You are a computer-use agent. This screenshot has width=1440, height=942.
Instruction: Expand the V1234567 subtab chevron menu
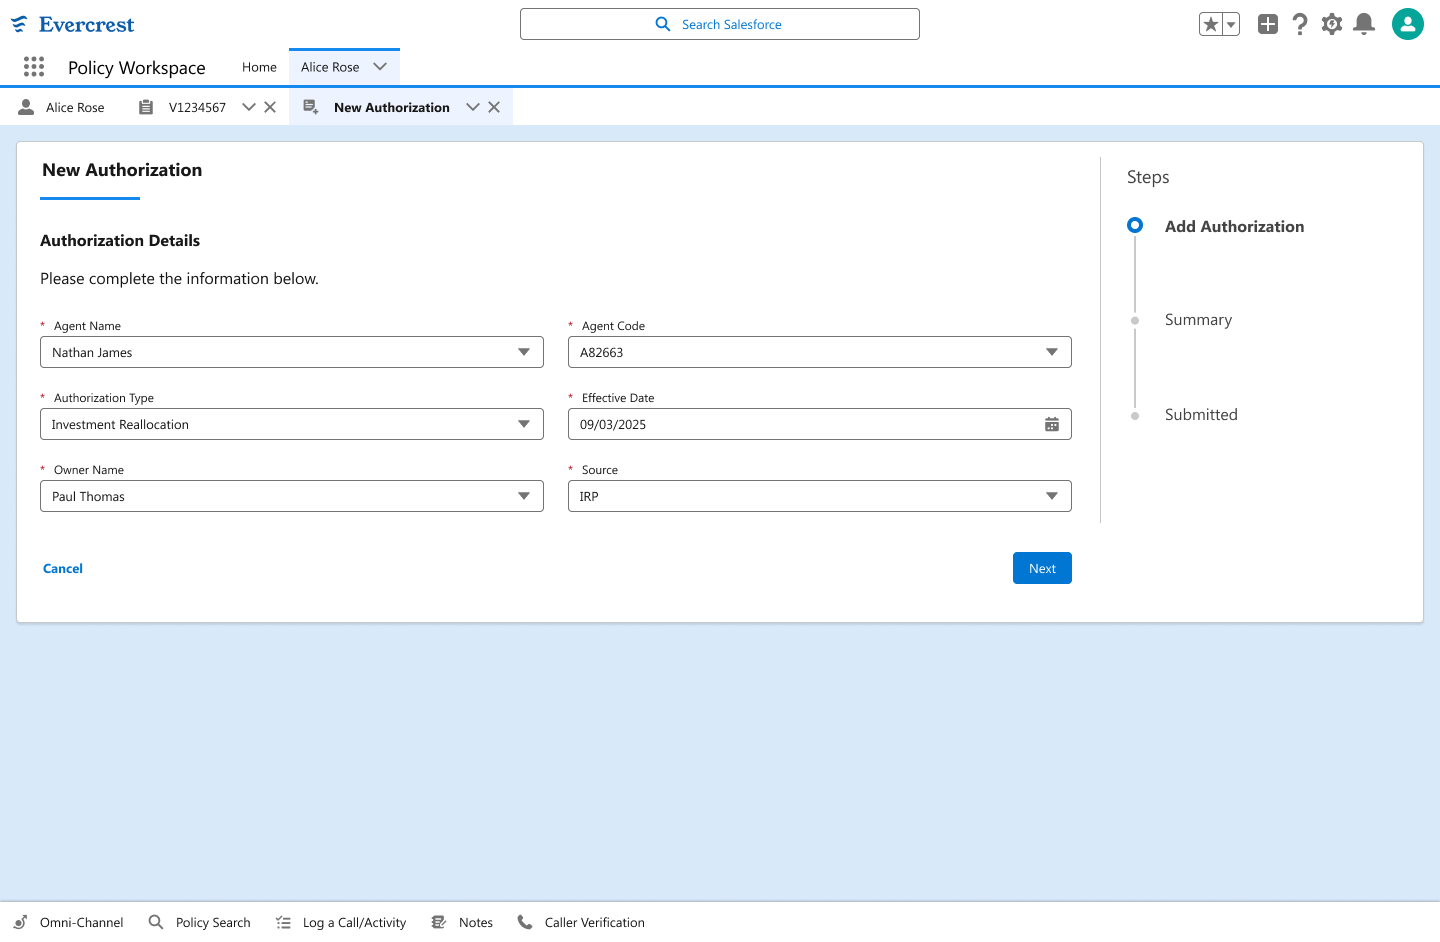click(249, 107)
